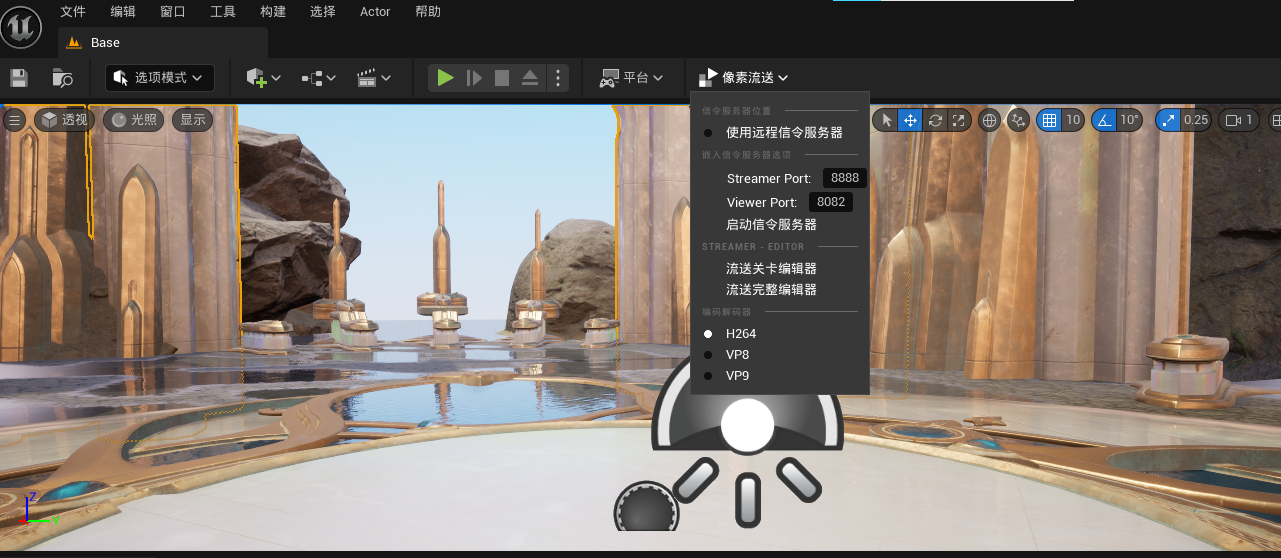Open the camera speed setting 1
The height and width of the screenshot is (558, 1281).
[x=1239, y=120]
